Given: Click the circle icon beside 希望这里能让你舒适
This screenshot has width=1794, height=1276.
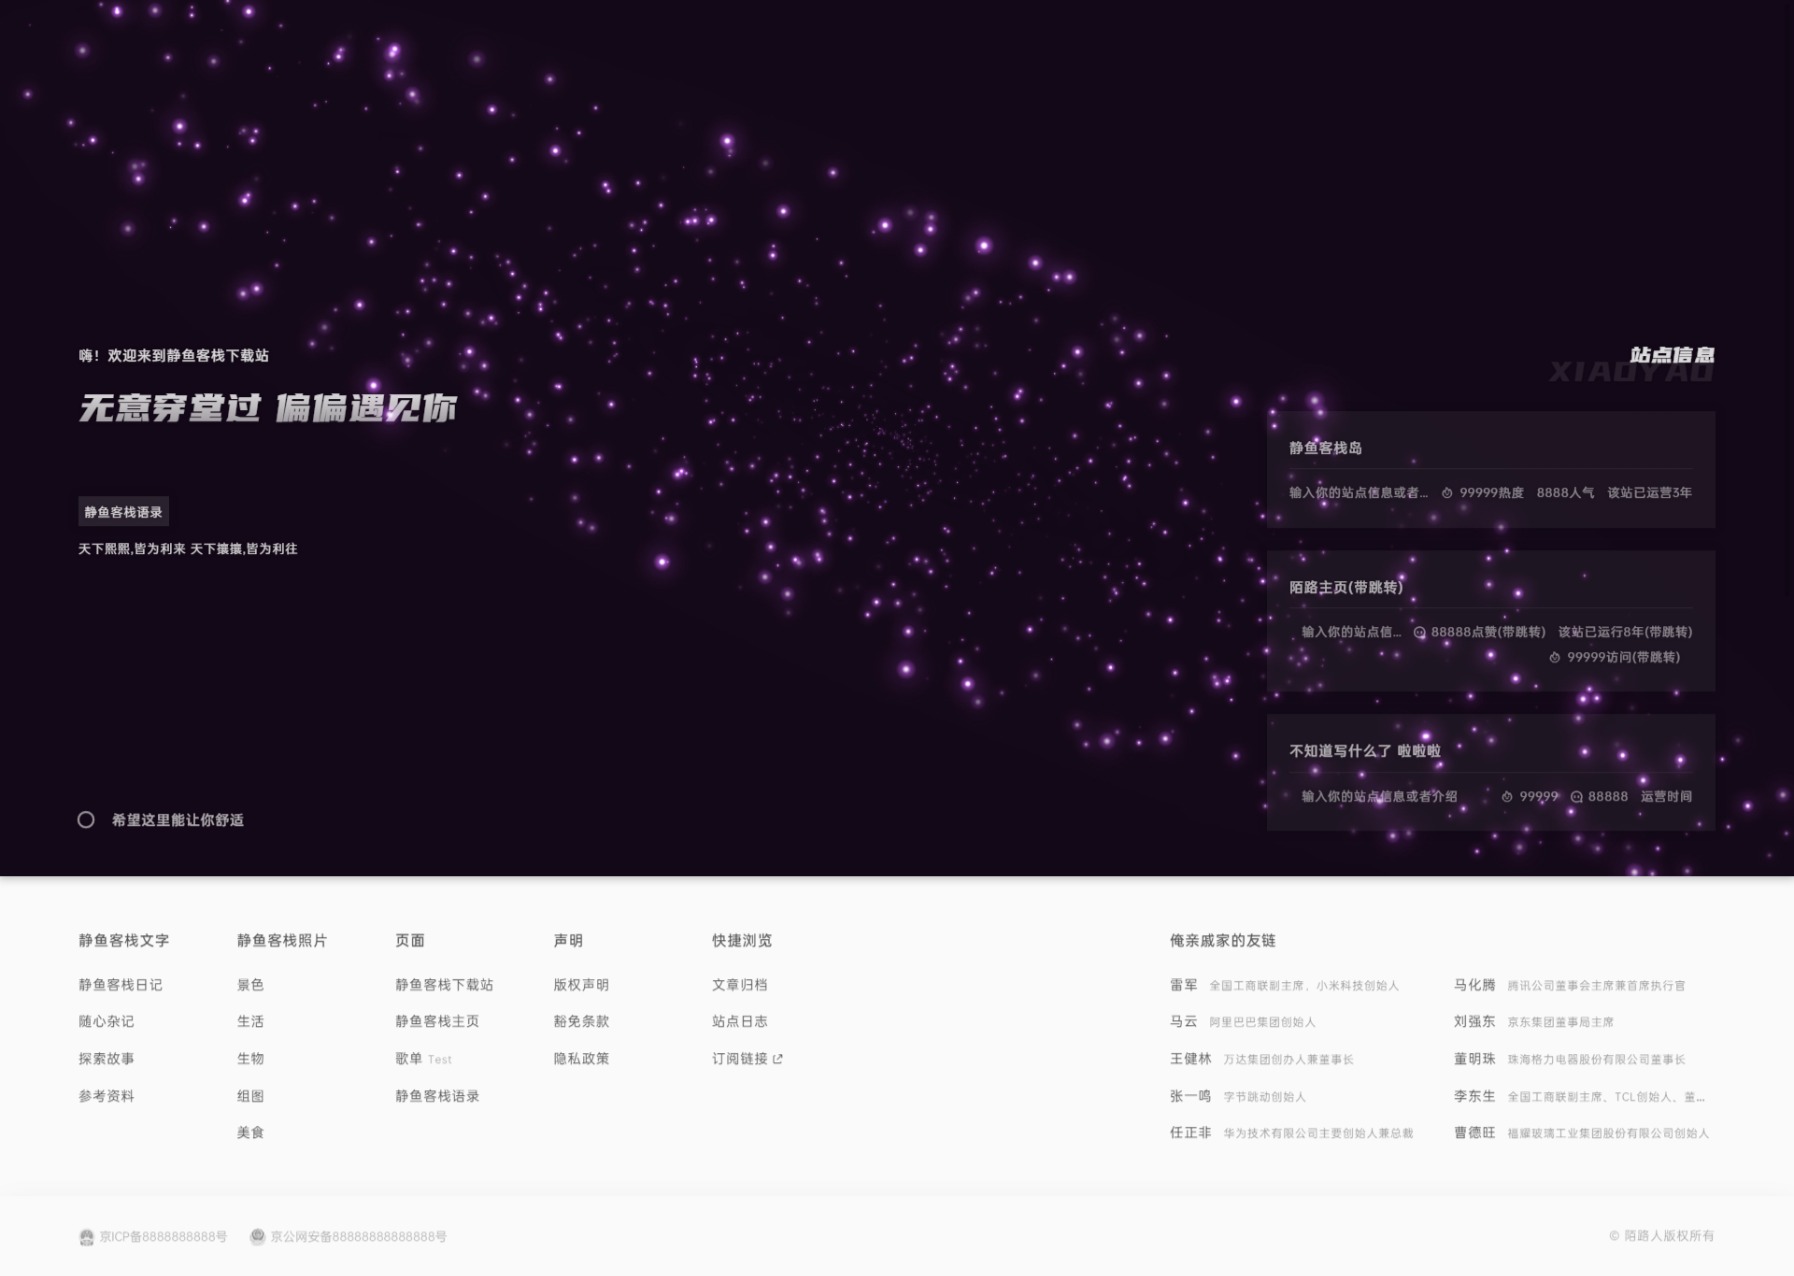Looking at the screenshot, I should pos(86,820).
